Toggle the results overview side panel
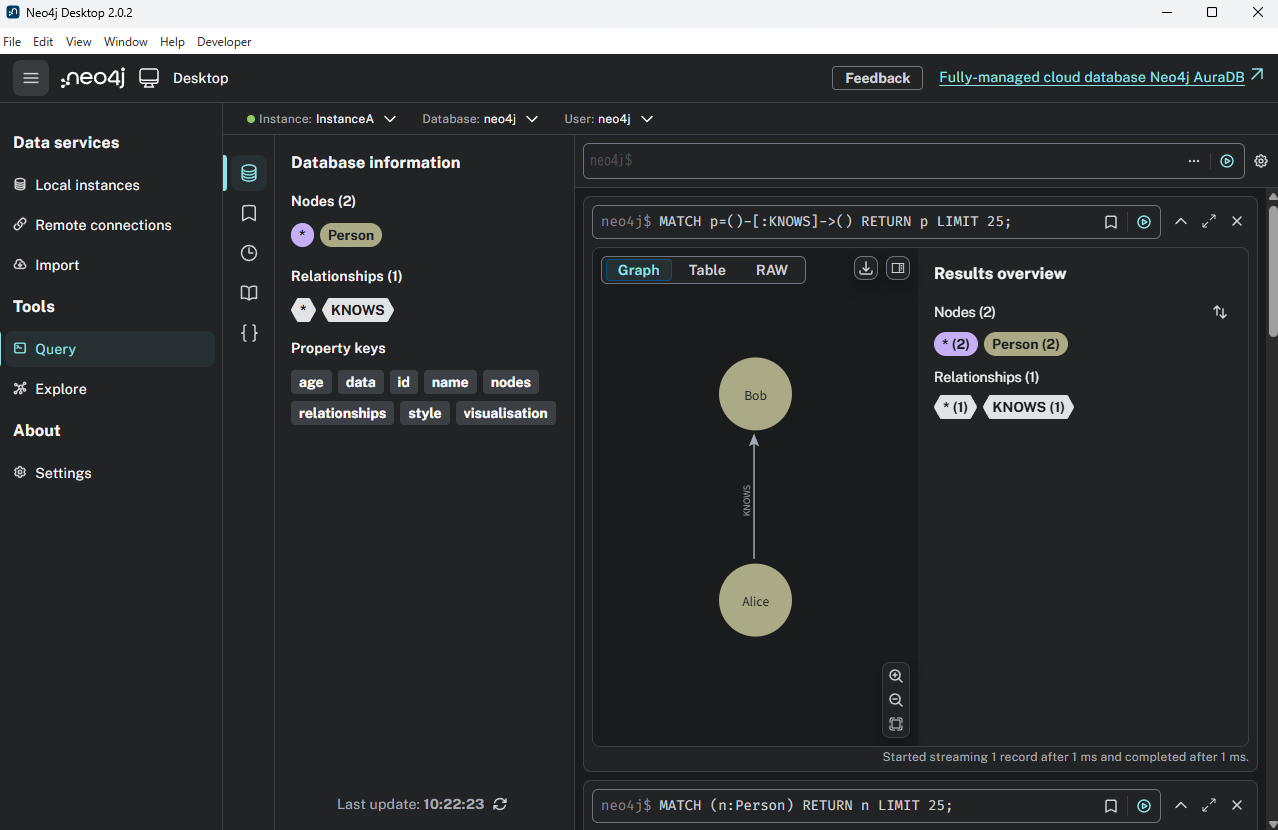This screenshot has width=1278, height=830. pos(898,268)
